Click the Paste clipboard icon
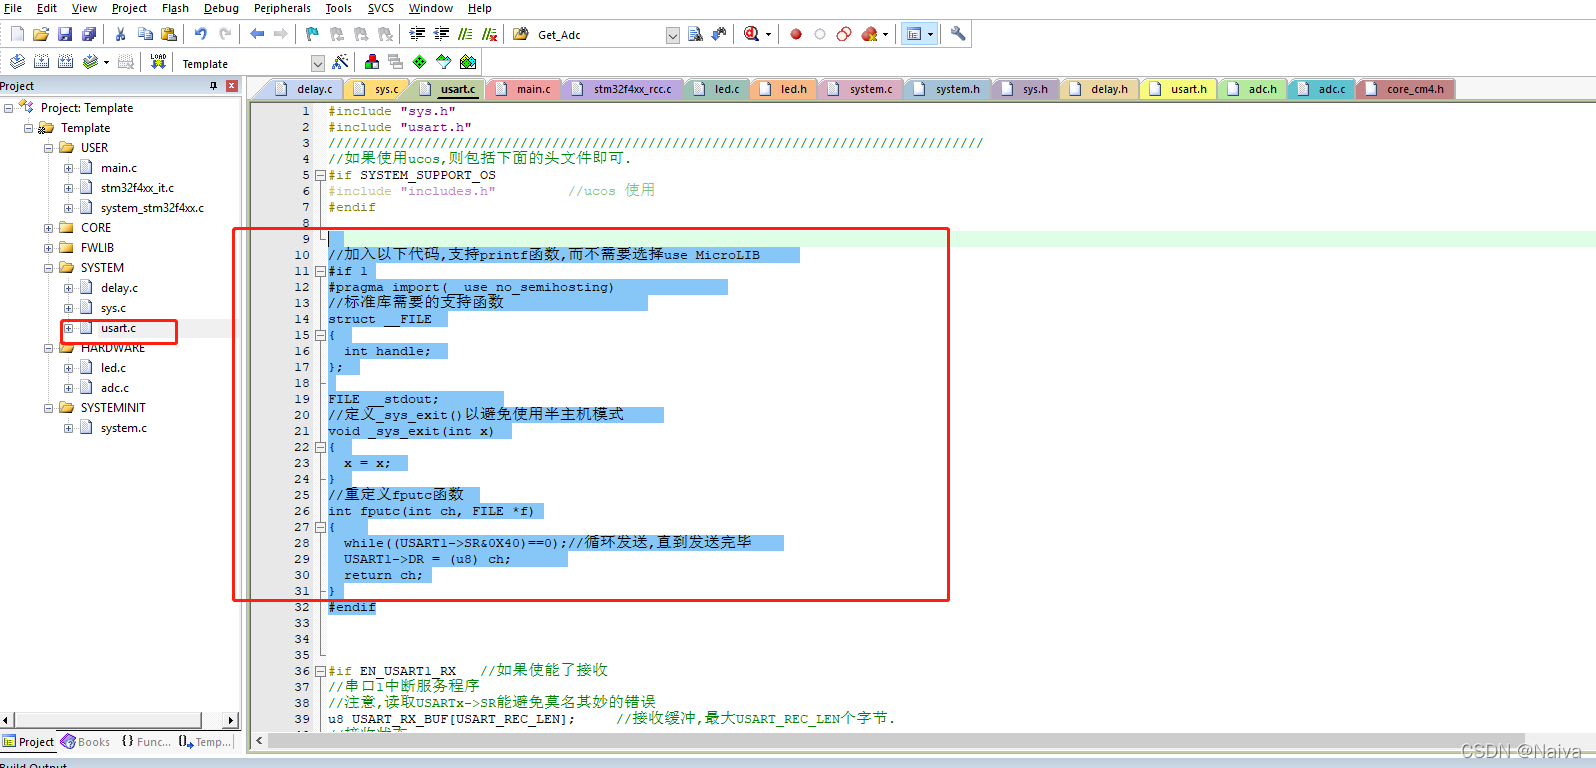The width and height of the screenshot is (1596, 768). click(x=169, y=34)
